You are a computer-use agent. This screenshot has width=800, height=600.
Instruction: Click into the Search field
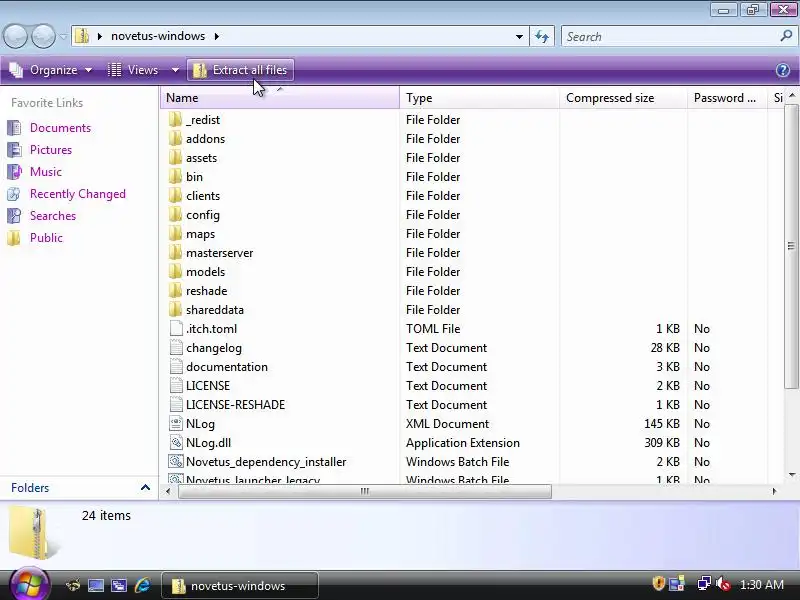671,36
